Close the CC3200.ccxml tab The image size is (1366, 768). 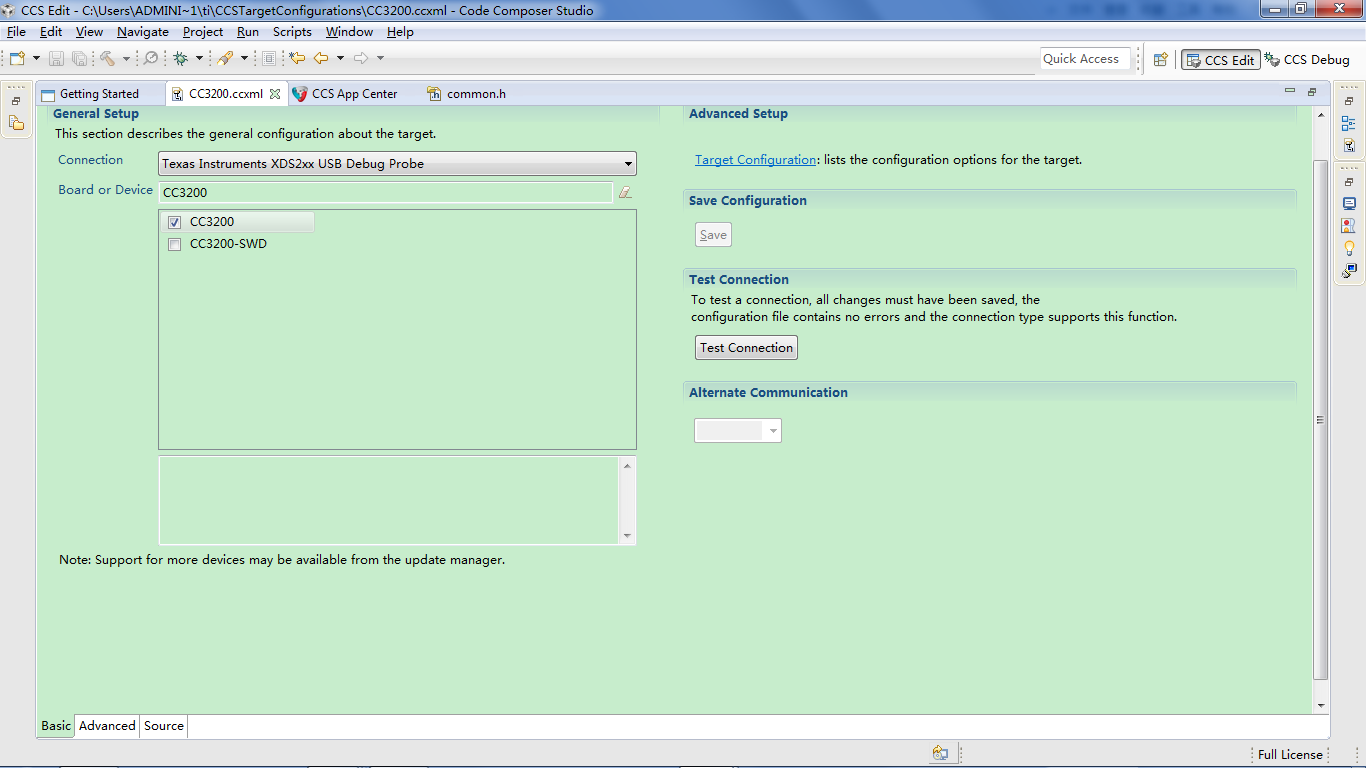[x=276, y=94]
